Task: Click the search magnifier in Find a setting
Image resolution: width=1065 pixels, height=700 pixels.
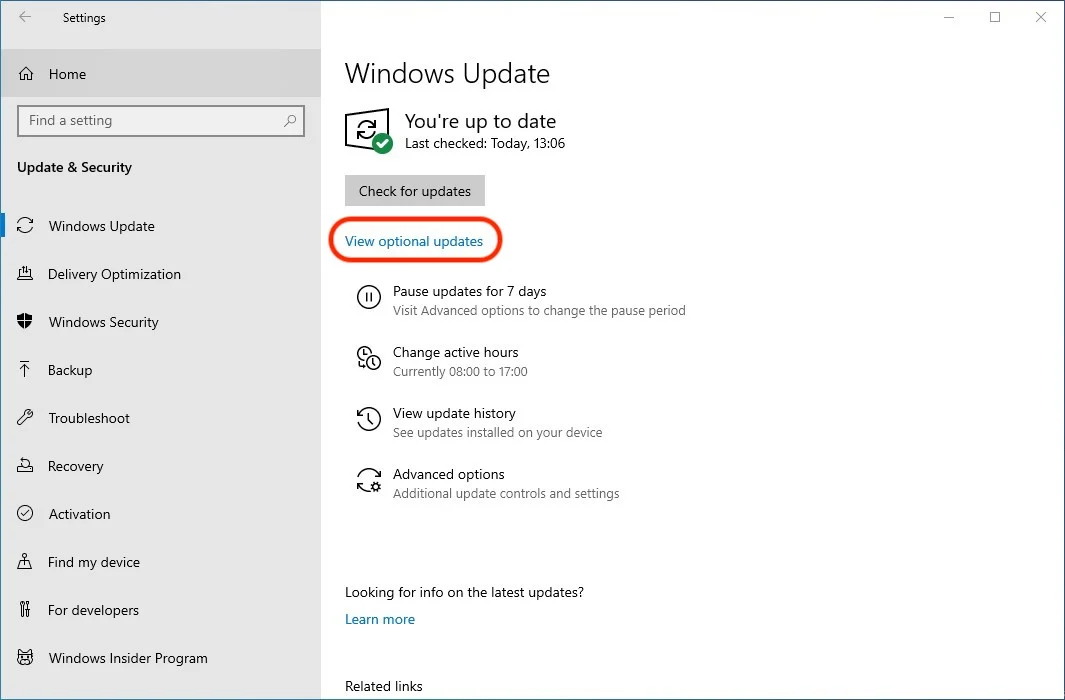Action: click(x=290, y=121)
